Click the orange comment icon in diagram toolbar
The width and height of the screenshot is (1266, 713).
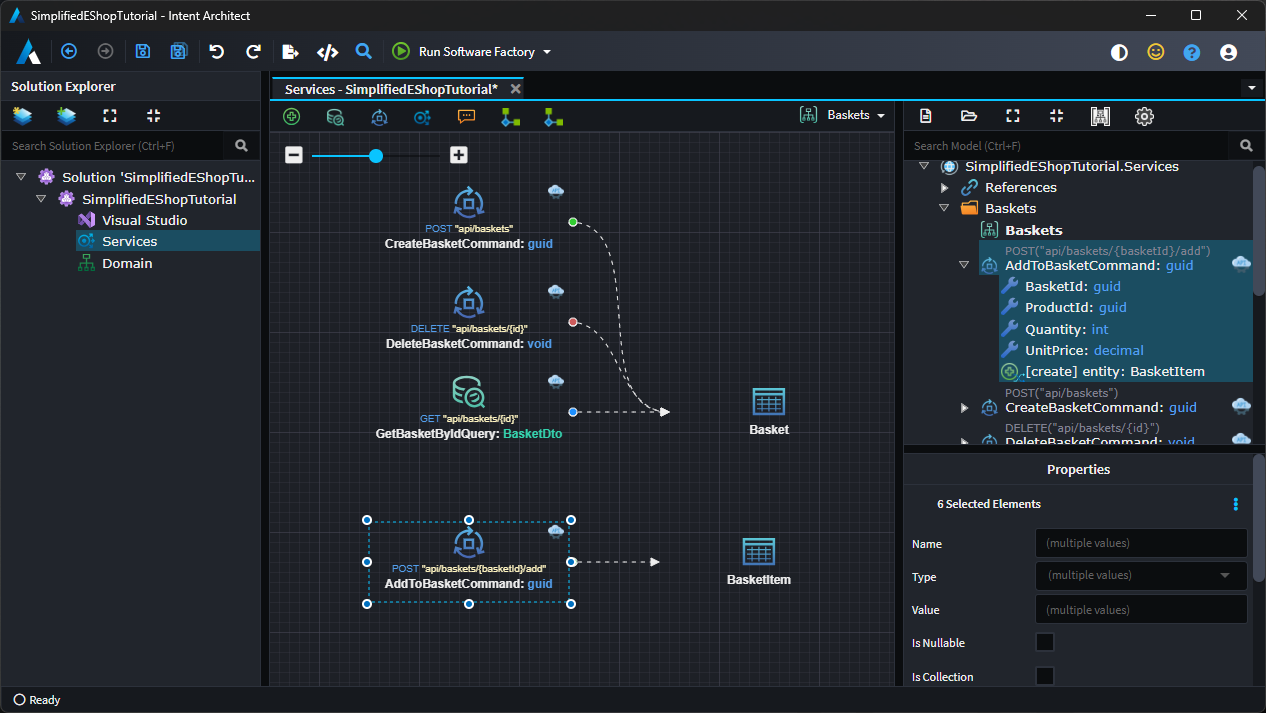click(x=466, y=116)
